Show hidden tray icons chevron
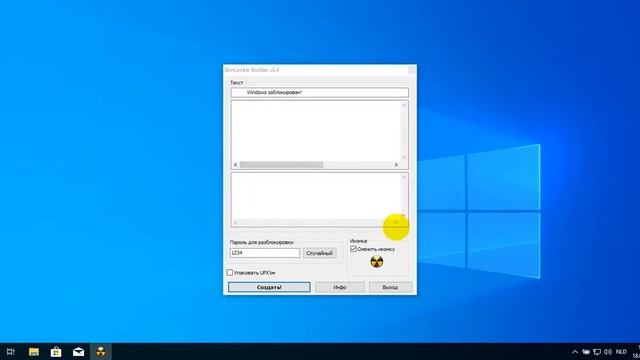This screenshot has width=640, height=360. coord(575,351)
